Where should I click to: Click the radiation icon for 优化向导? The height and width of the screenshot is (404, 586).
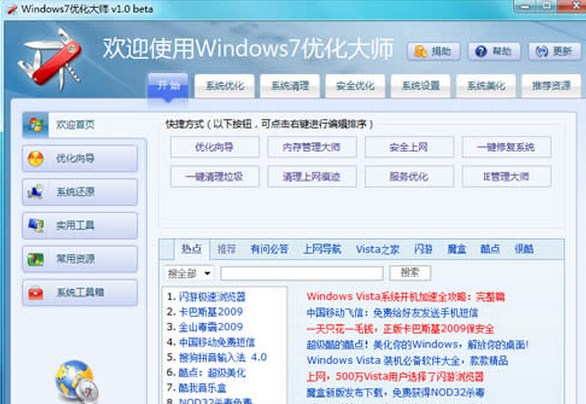(36, 158)
